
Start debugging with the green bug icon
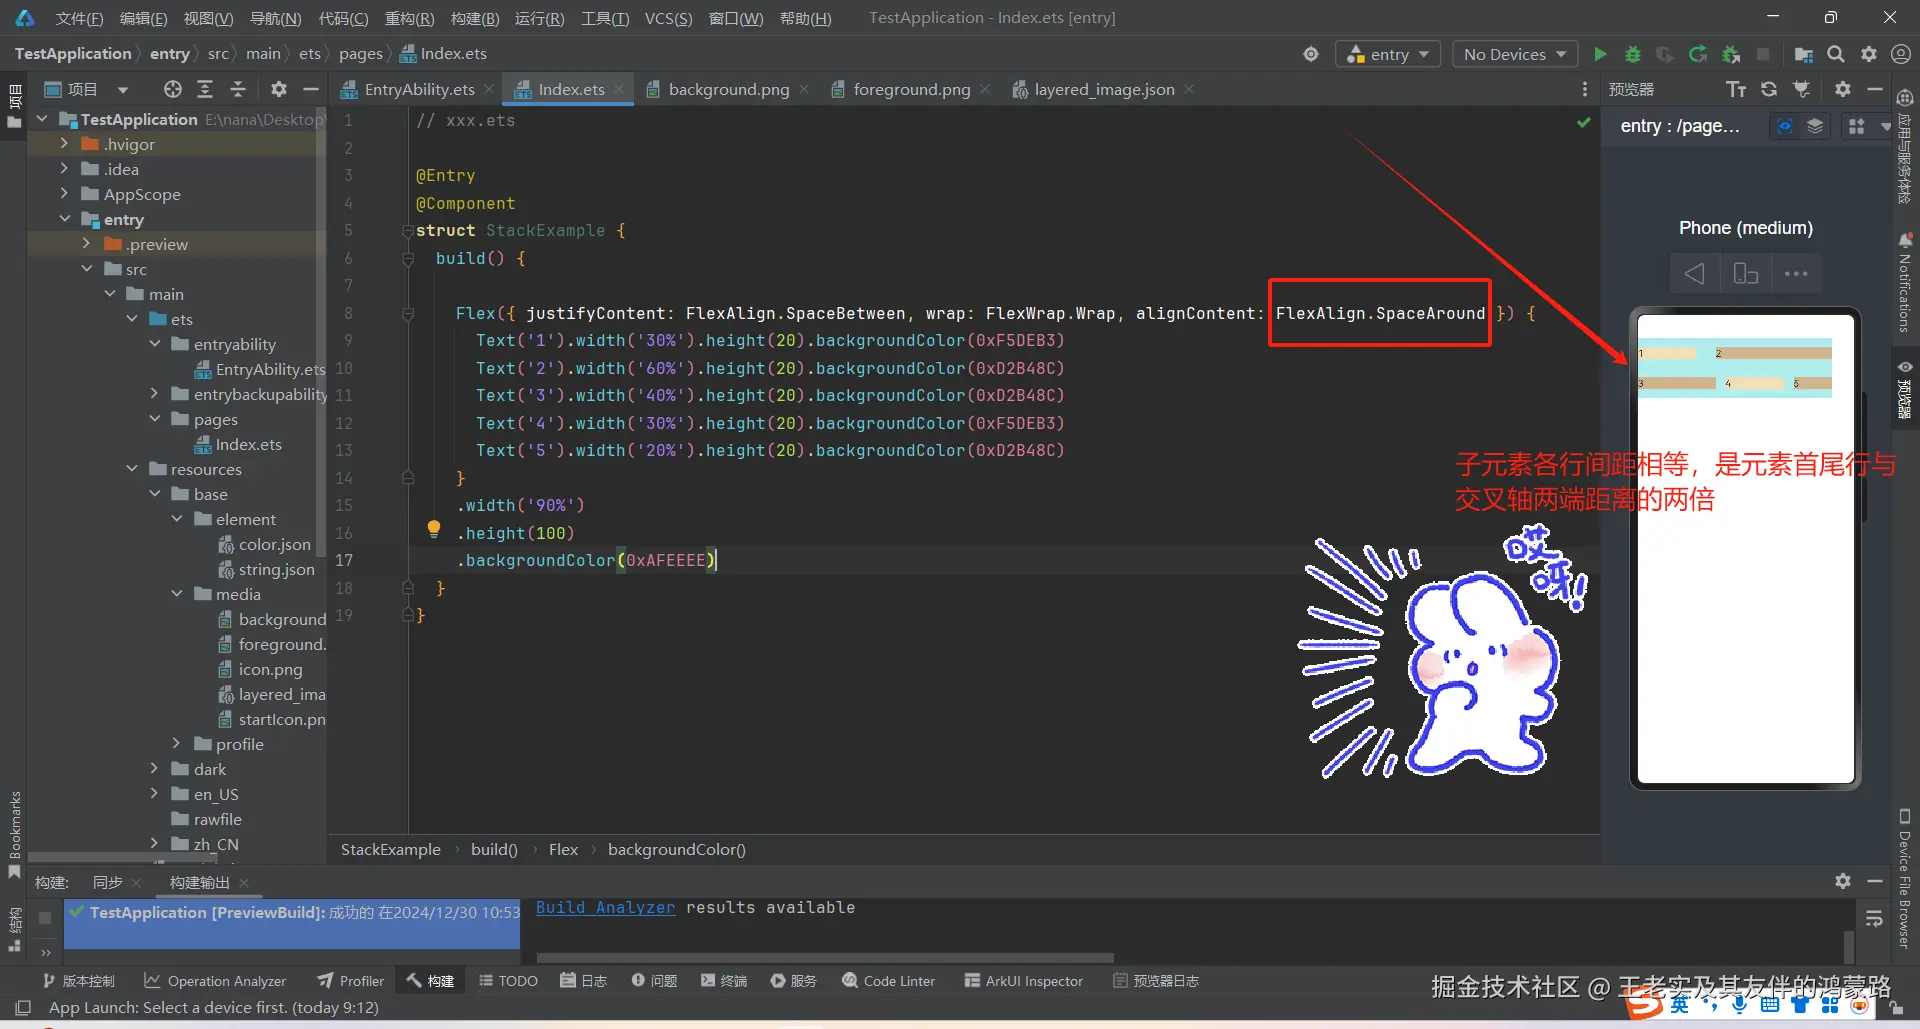(x=1633, y=54)
